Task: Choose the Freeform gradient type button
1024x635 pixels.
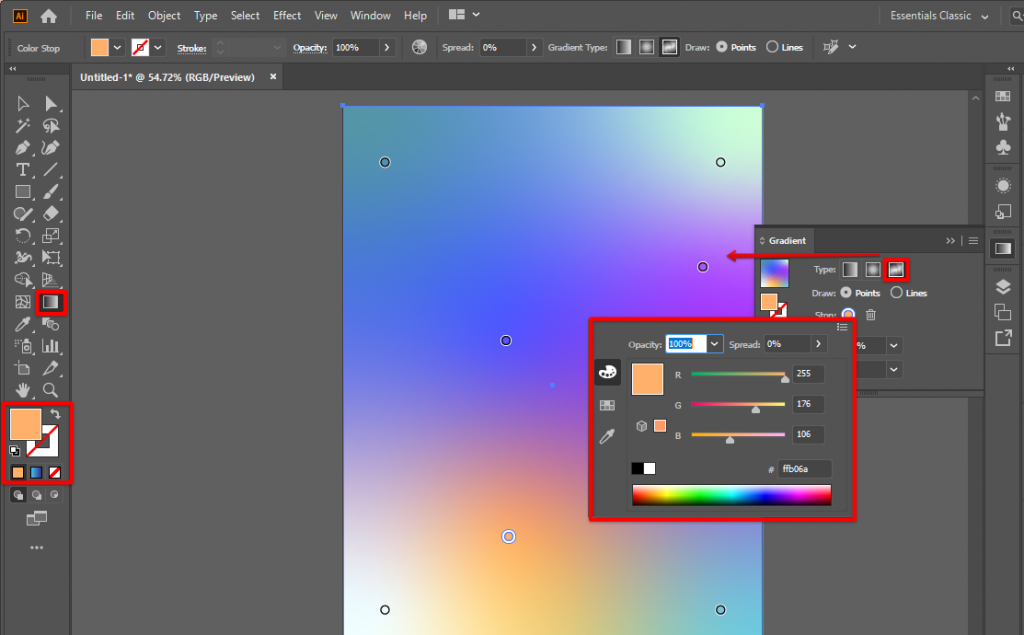Action: tap(895, 270)
